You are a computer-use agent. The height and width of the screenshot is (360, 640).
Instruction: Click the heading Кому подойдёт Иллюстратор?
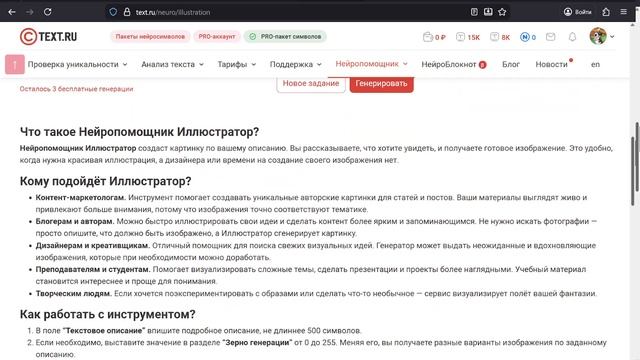click(106, 181)
